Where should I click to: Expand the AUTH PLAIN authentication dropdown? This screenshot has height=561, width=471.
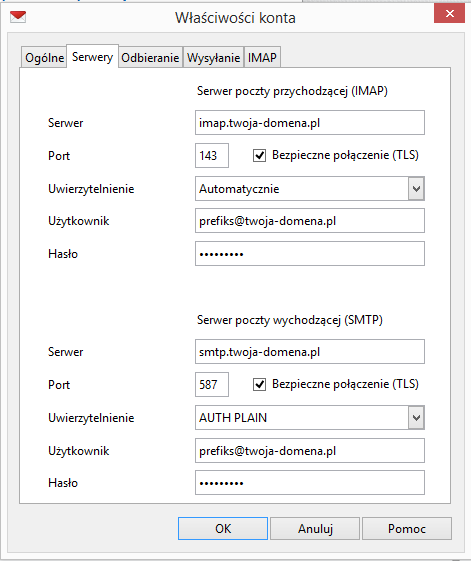click(x=416, y=418)
